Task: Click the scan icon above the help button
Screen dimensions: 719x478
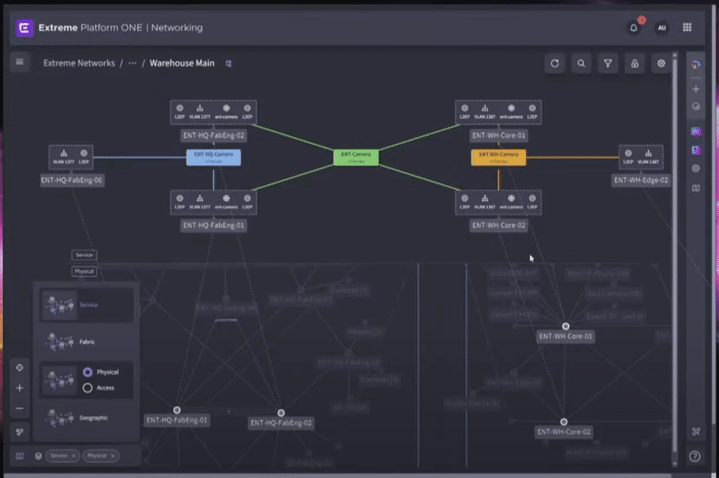Action: (x=696, y=432)
